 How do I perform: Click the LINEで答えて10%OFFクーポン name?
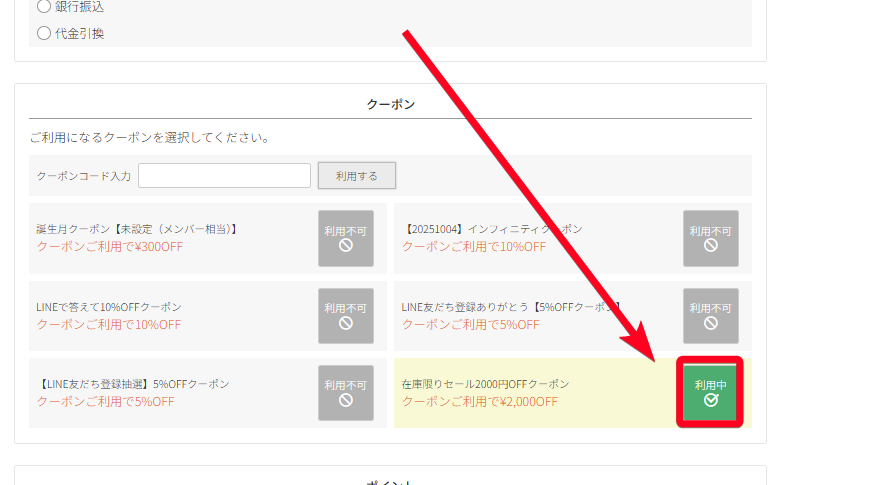pyautogui.click(x=109, y=307)
